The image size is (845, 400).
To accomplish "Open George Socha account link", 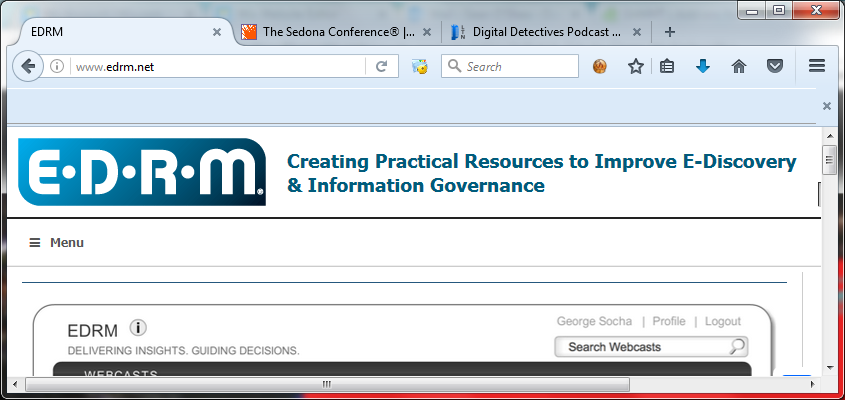I will pyautogui.click(x=594, y=321).
